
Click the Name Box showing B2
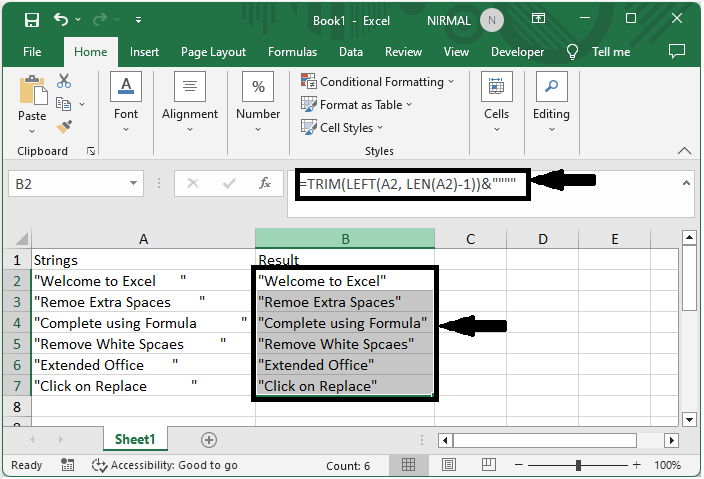[x=67, y=184]
